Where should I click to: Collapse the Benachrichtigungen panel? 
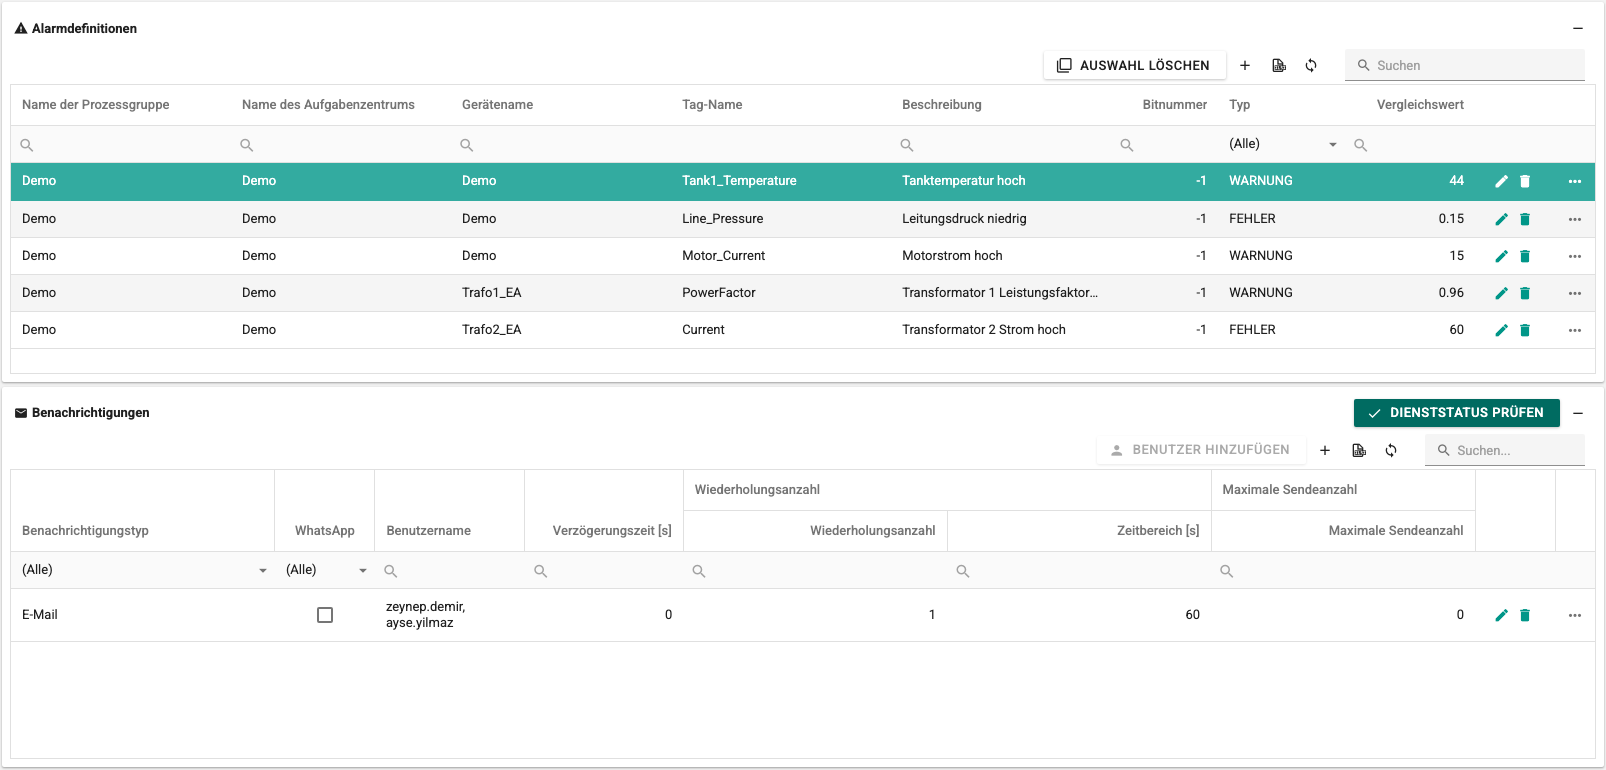tap(1578, 413)
